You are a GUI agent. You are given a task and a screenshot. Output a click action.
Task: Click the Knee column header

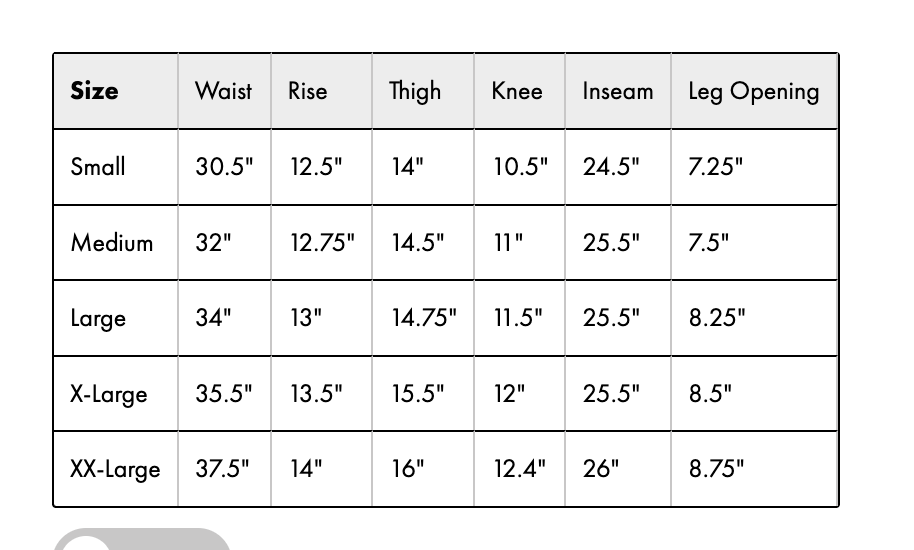pos(517,91)
